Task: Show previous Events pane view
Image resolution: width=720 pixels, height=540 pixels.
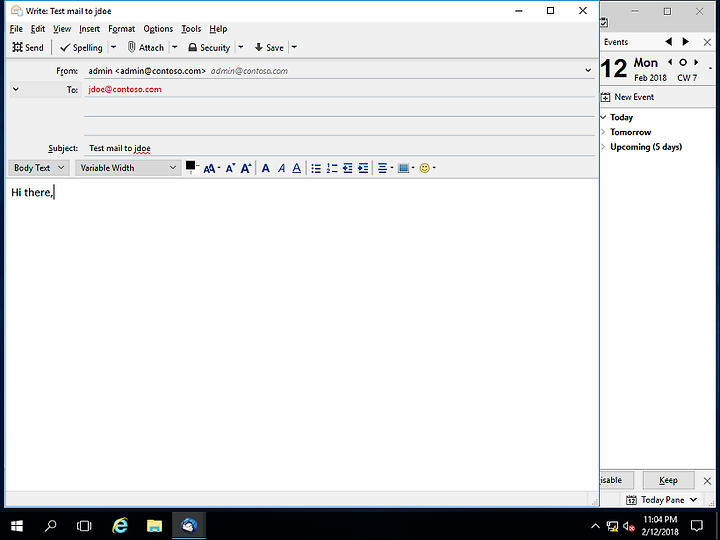Action: click(x=669, y=42)
